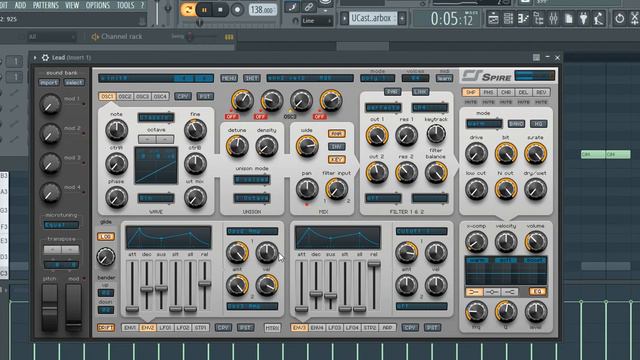
Task: Open the polyphony mode dropdown
Action: click(x=378, y=78)
